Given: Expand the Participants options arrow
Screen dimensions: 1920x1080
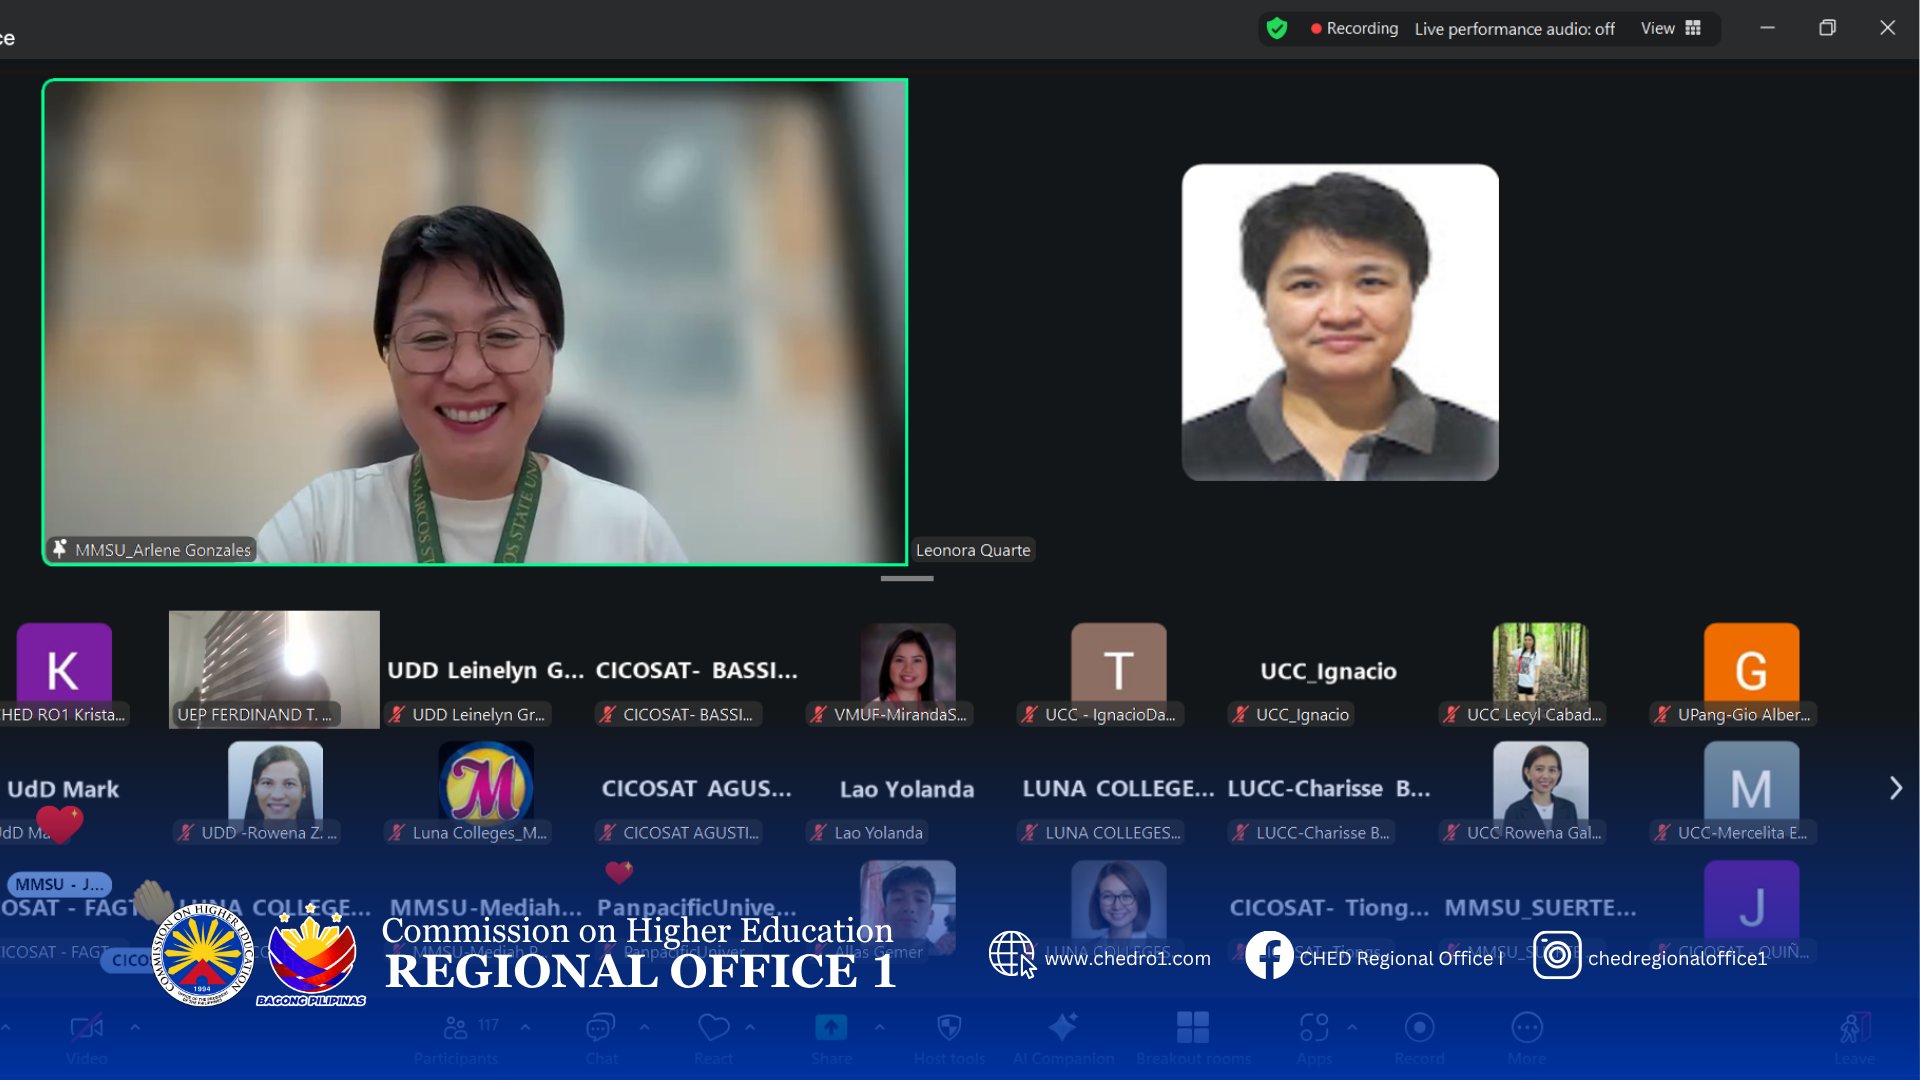Looking at the screenshot, I should (525, 1027).
